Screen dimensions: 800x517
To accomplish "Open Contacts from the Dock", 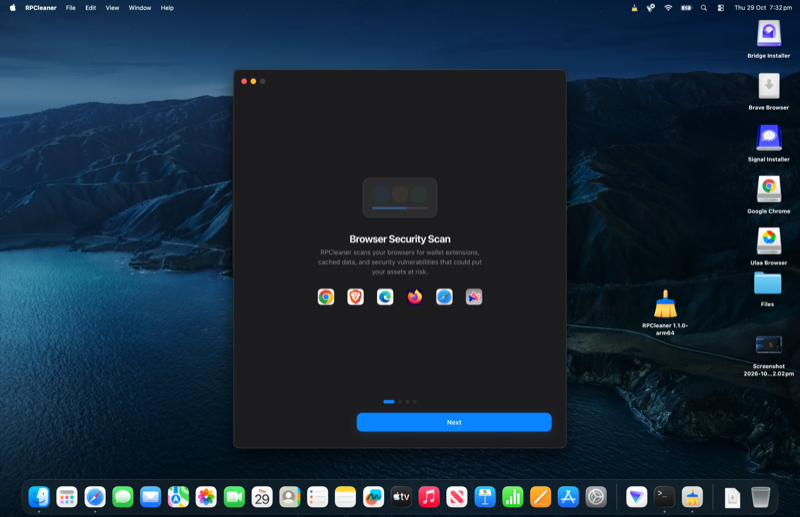I will [x=290, y=497].
